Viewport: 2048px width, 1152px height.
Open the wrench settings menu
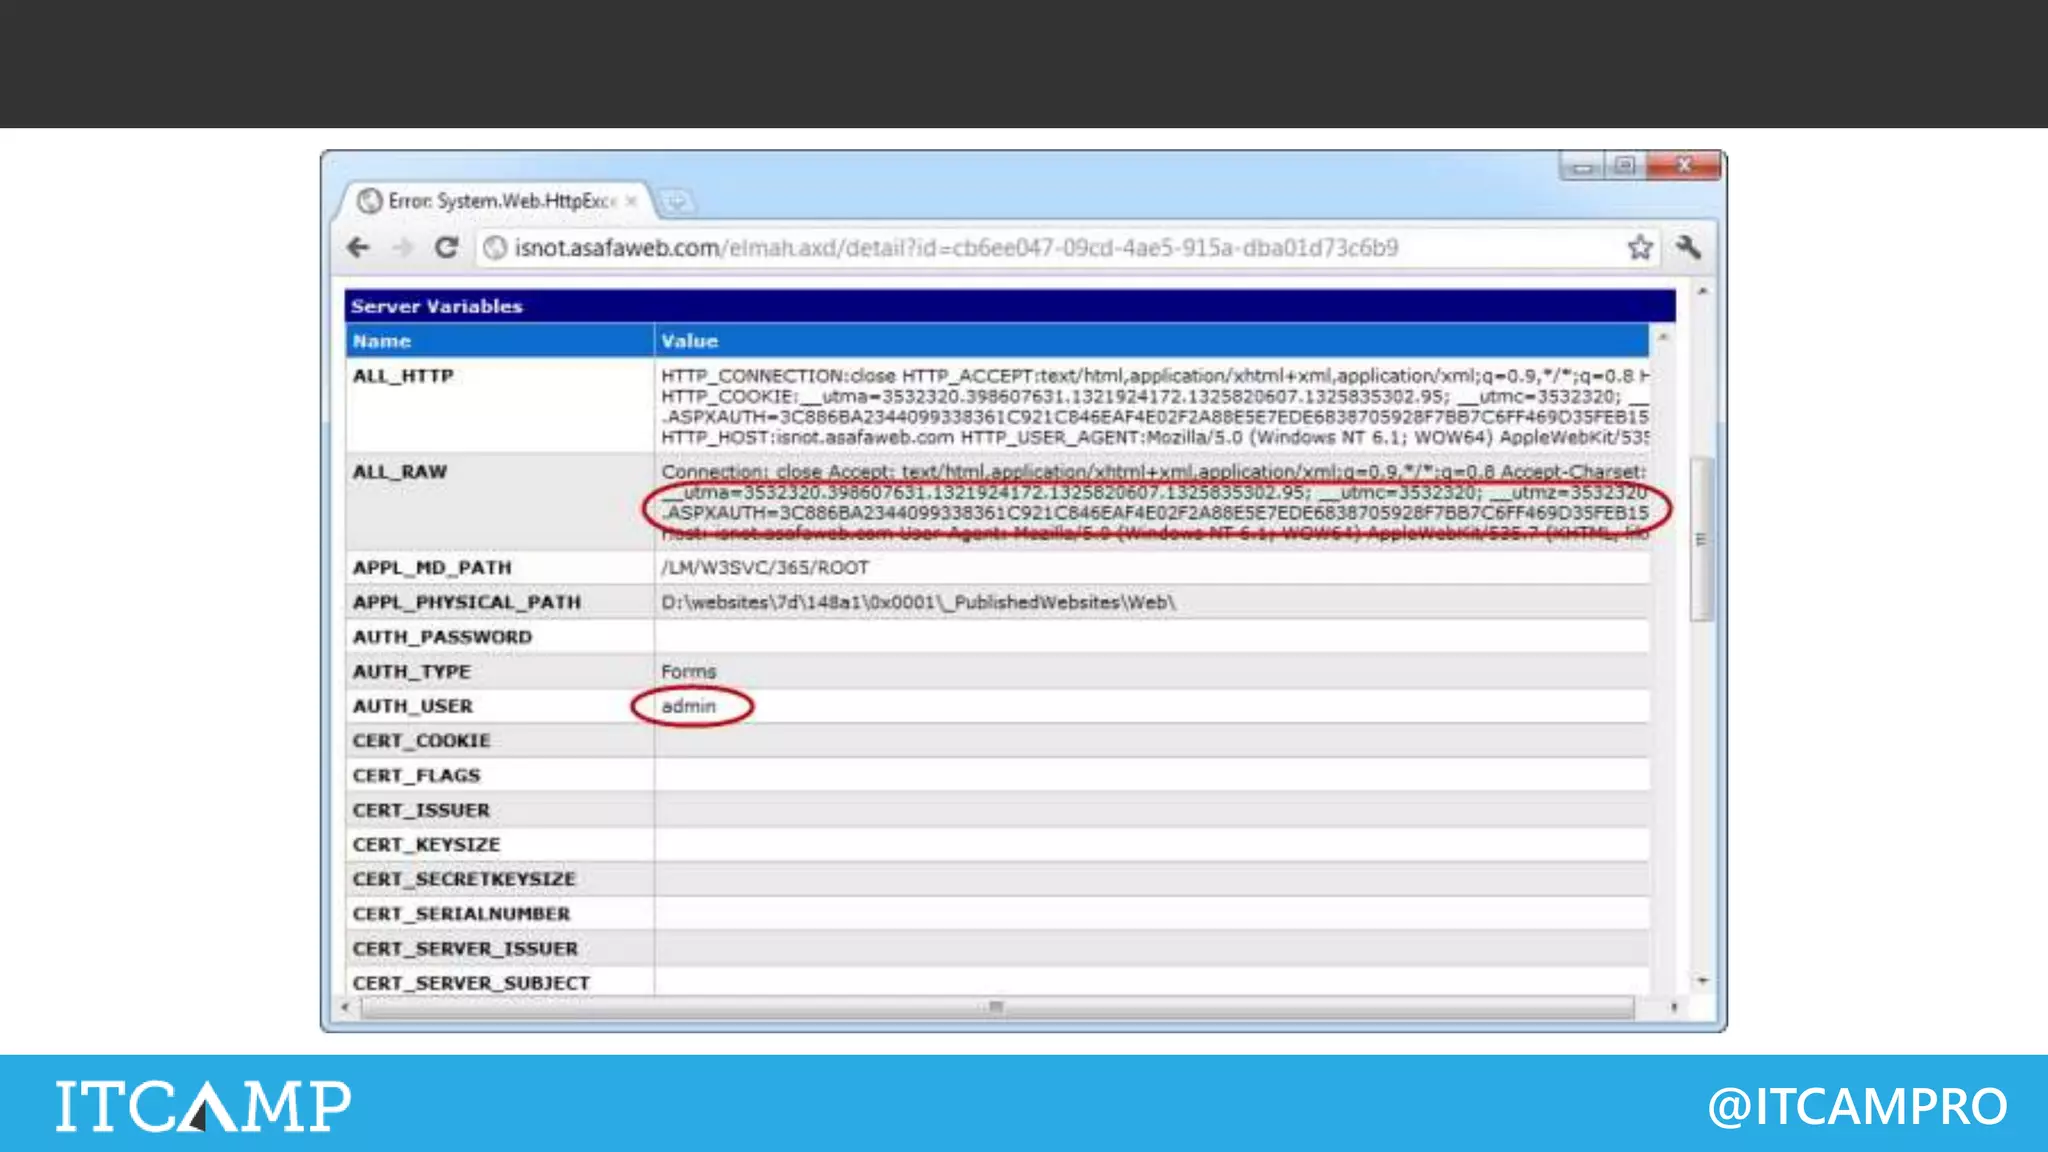pos(1688,247)
